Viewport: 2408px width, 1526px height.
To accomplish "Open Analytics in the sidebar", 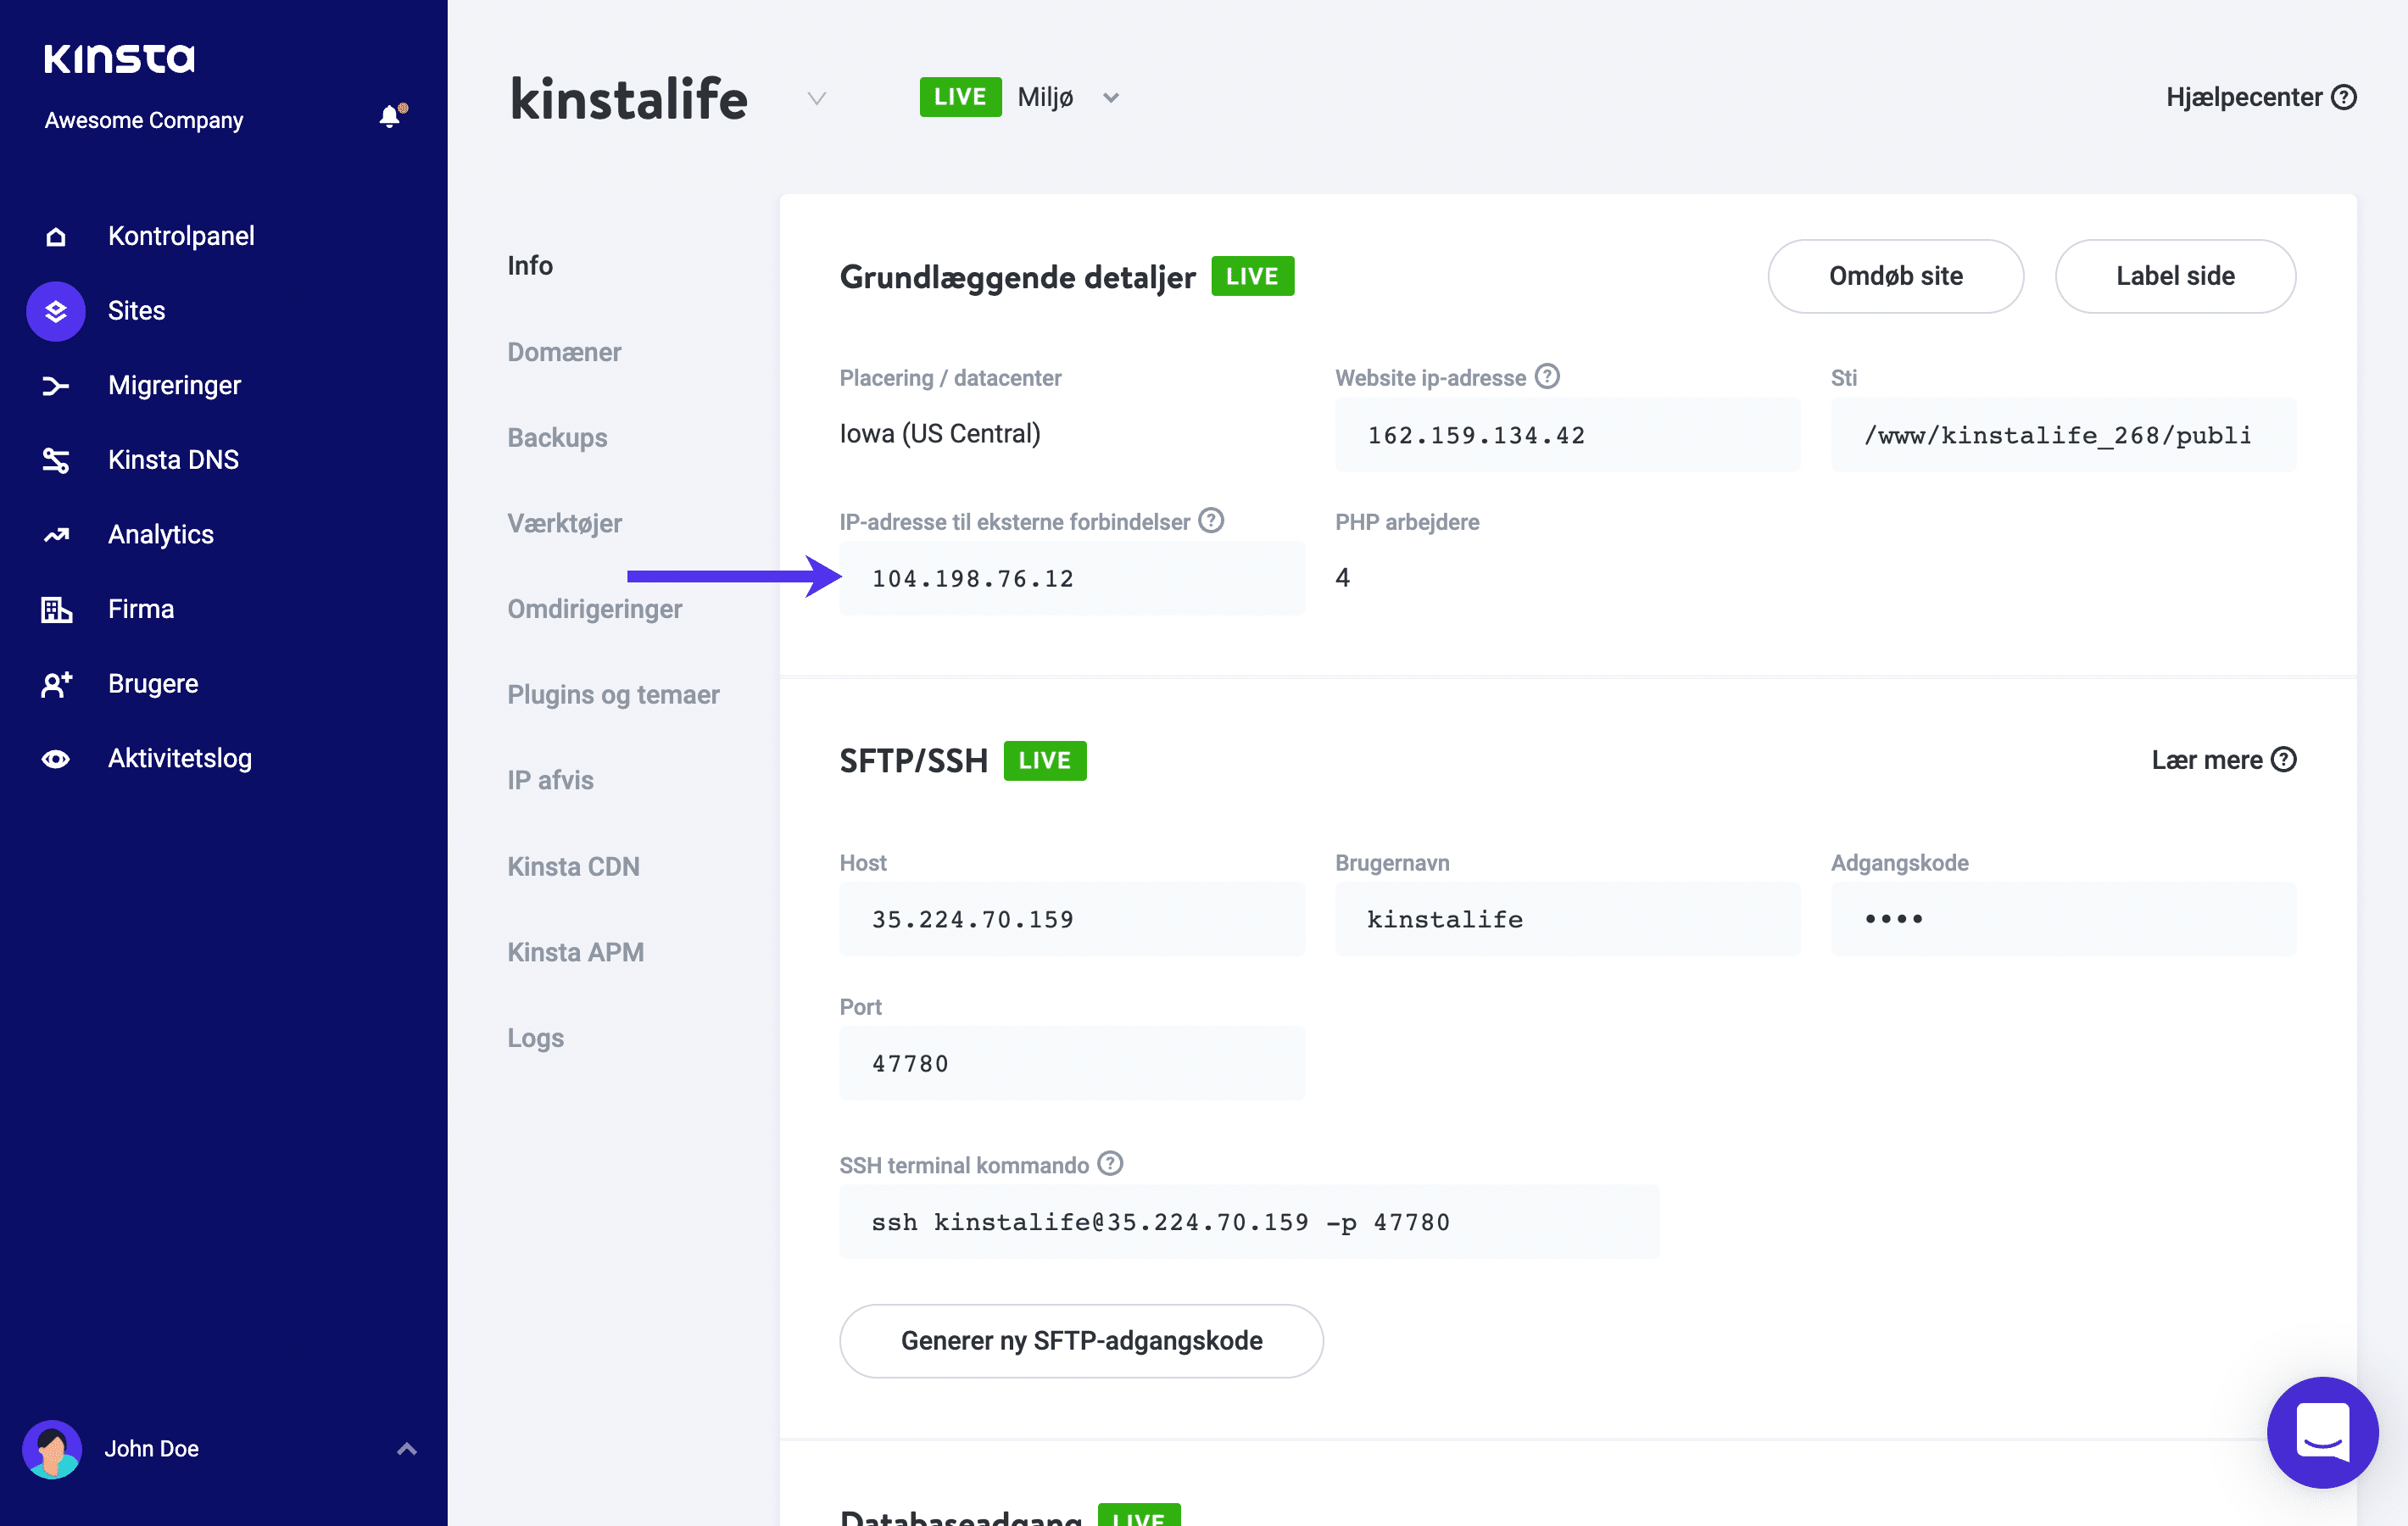I will click(161, 535).
